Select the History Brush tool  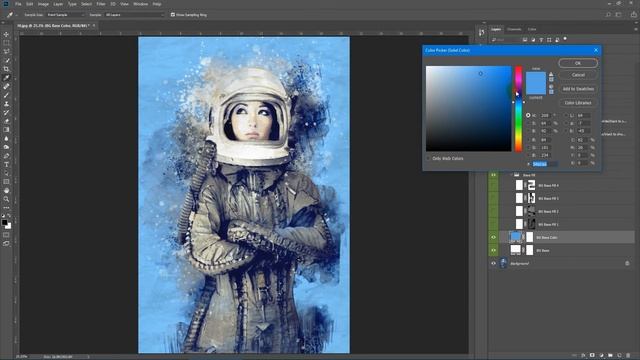6,112
